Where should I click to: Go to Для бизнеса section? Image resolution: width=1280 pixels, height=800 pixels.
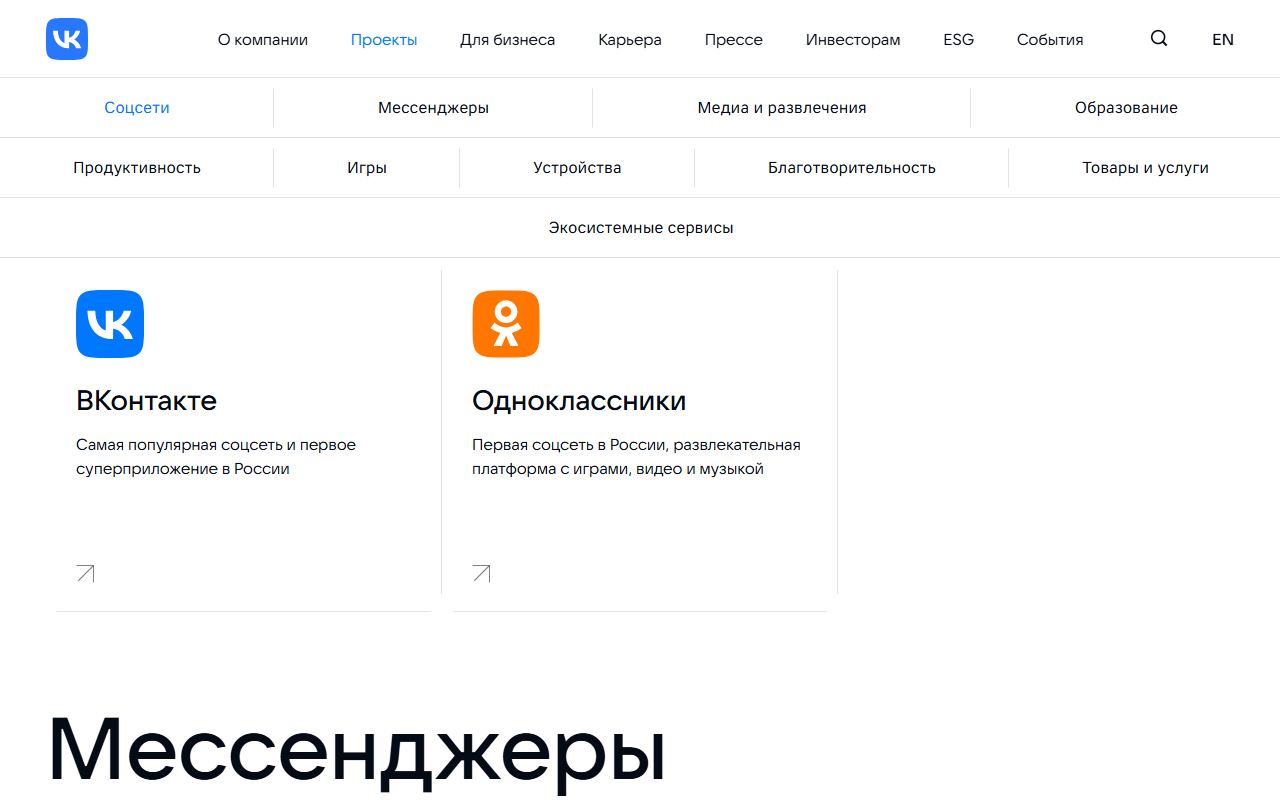pos(508,40)
